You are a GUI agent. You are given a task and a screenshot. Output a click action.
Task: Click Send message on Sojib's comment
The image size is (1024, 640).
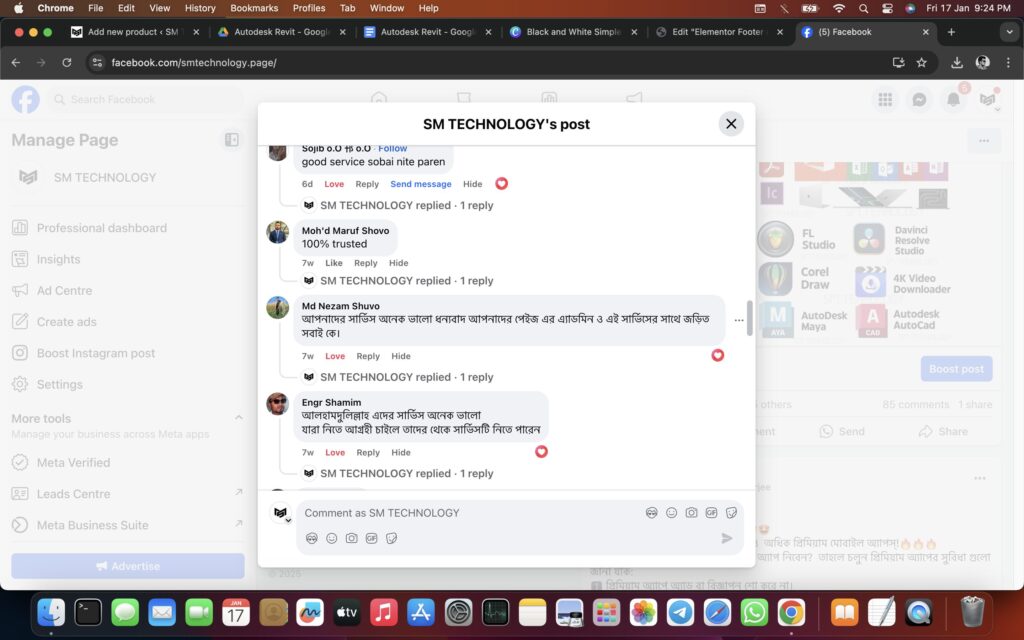[421, 184]
